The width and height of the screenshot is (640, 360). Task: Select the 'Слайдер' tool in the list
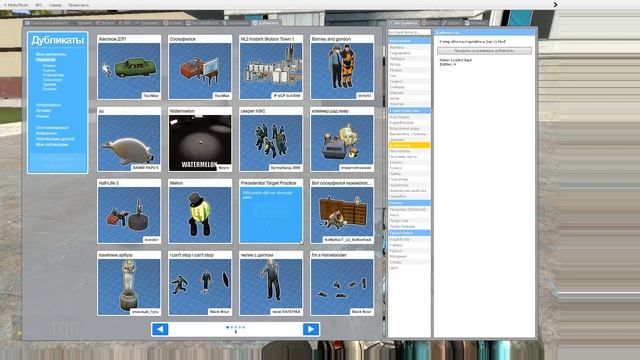coord(409,87)
